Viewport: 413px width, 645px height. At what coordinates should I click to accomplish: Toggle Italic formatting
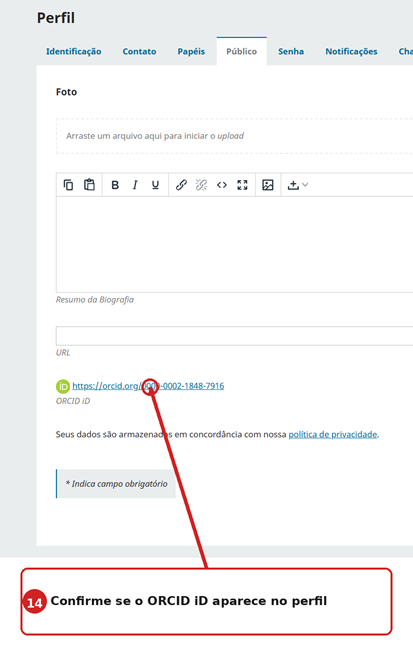[135, 185]
